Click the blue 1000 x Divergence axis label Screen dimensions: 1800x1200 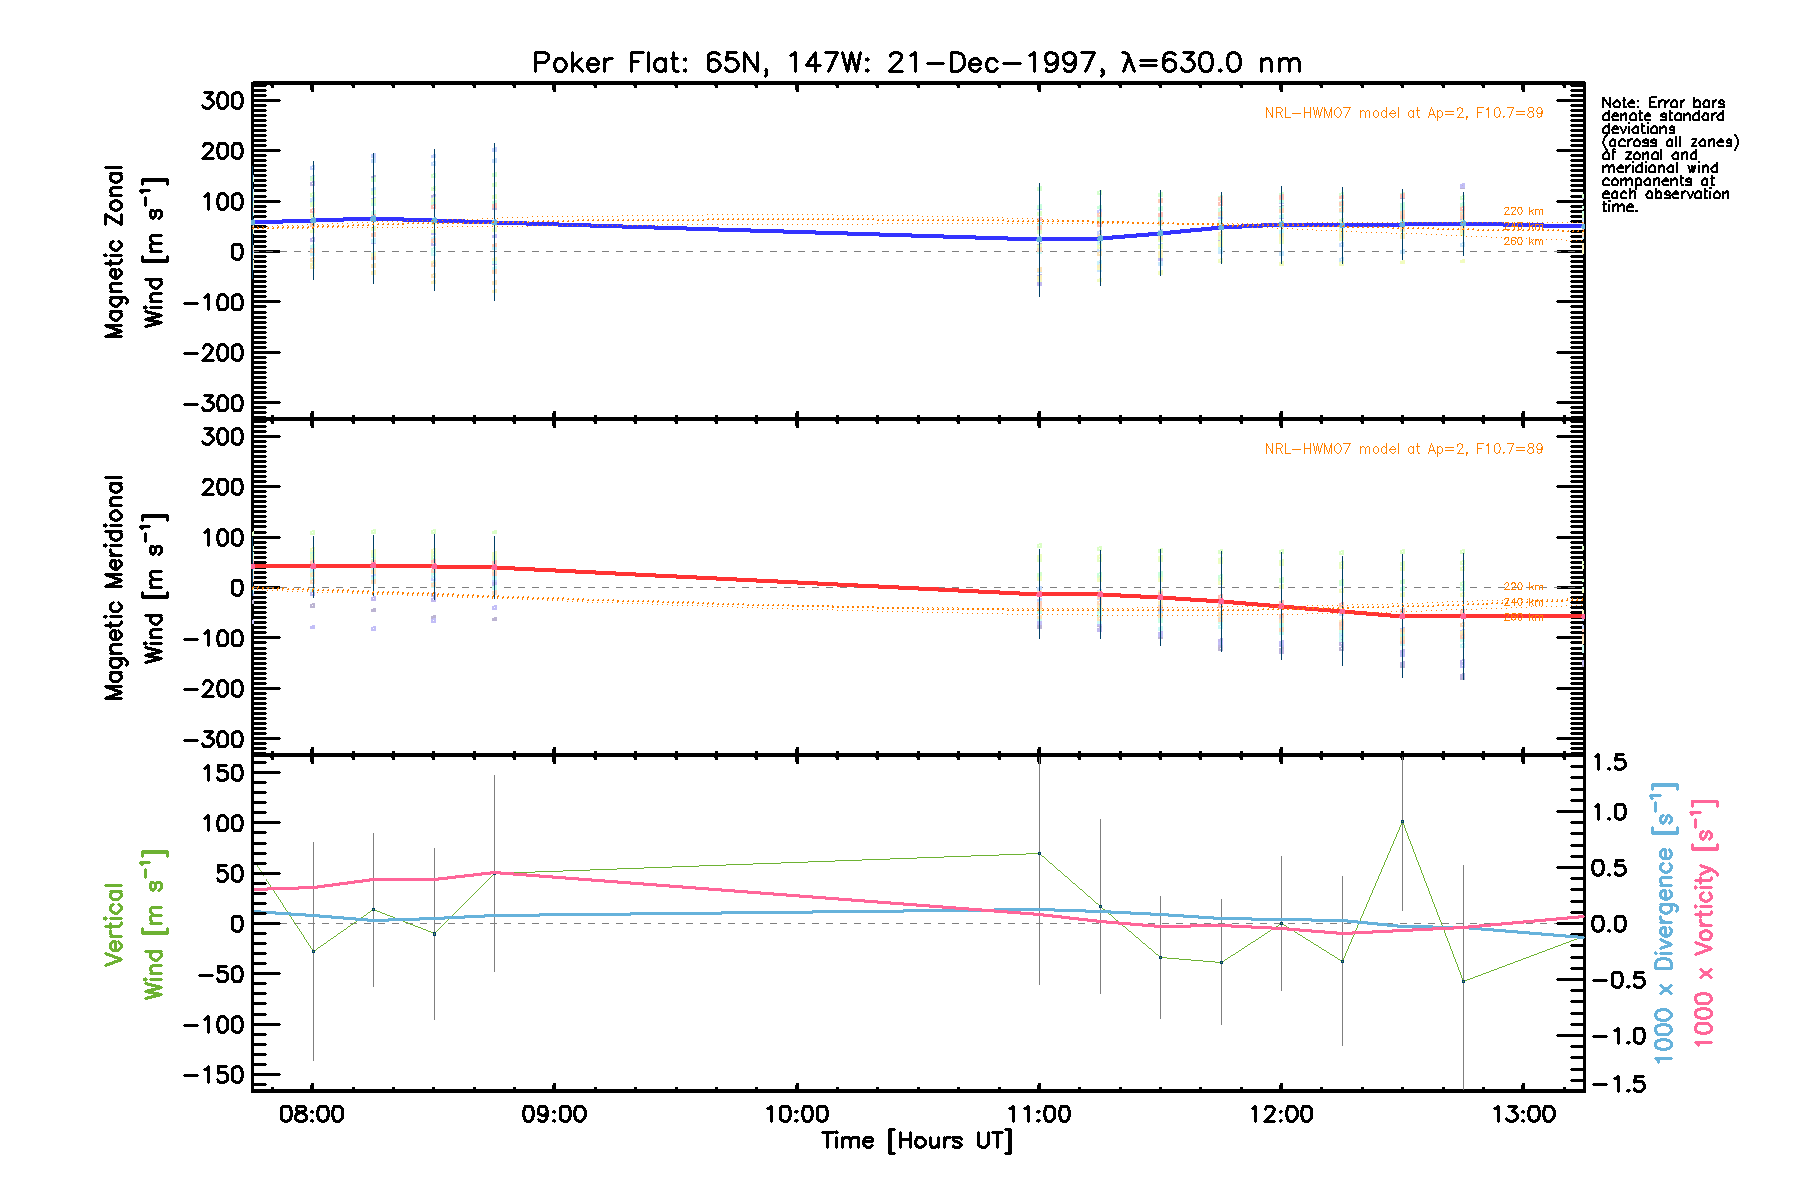(x=1664, y=924)
